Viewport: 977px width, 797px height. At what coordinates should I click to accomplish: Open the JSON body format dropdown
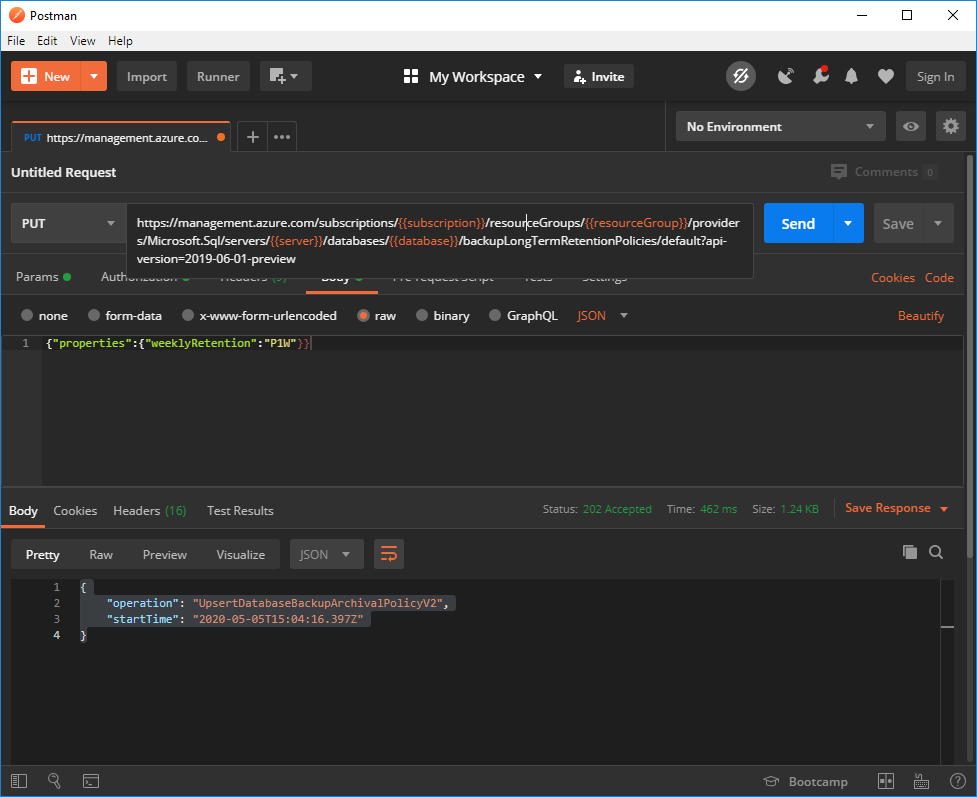click(602, 315)
